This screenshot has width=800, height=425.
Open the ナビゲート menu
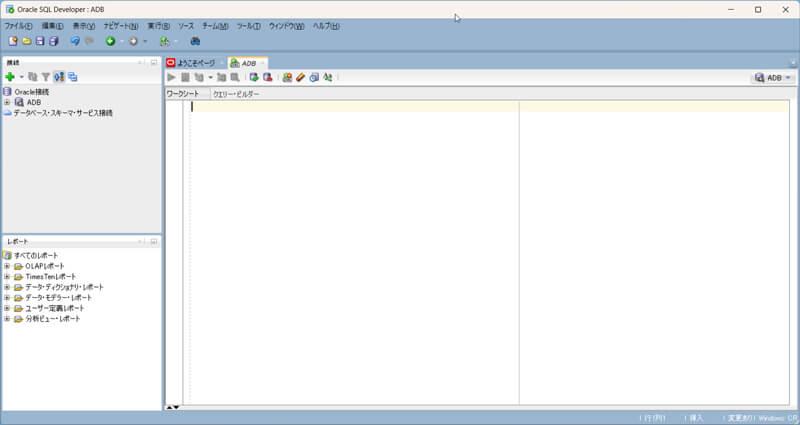tap(121, 26)
